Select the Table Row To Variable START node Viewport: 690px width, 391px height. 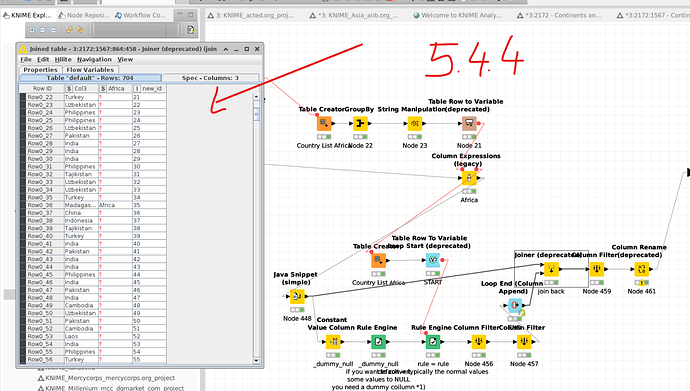point(433,260)
